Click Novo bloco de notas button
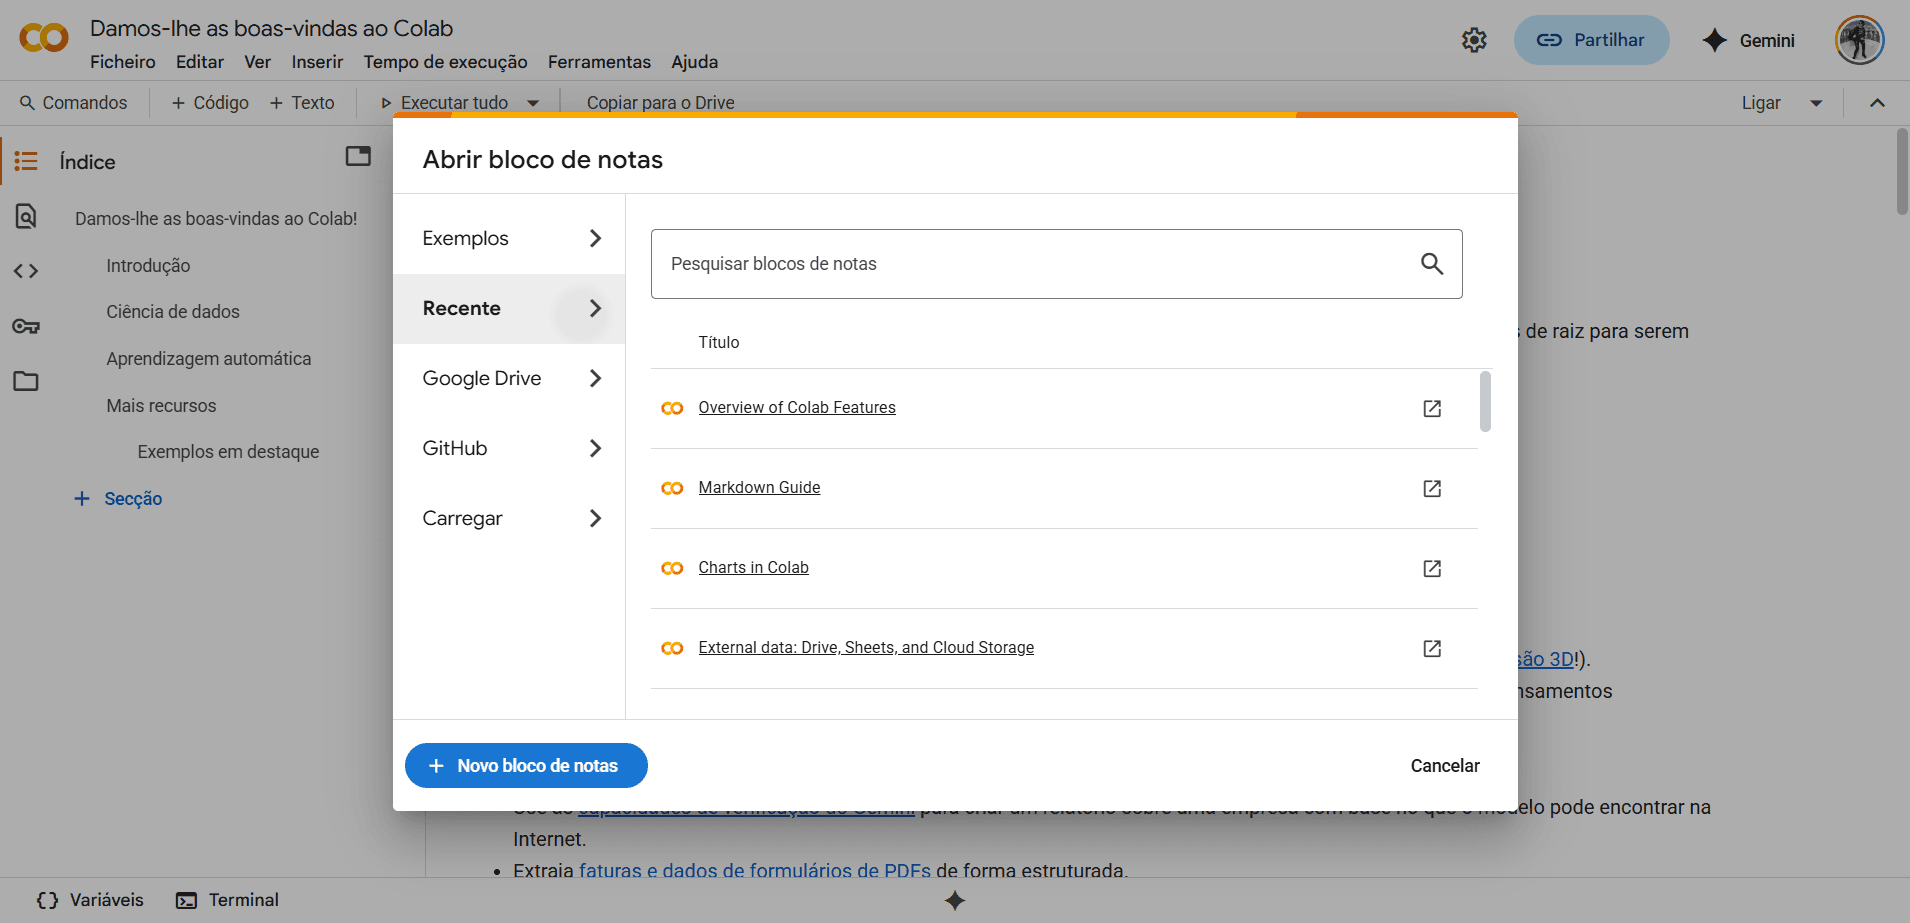The width and height of the screenshot is (1910, 923). click(526, 765)
